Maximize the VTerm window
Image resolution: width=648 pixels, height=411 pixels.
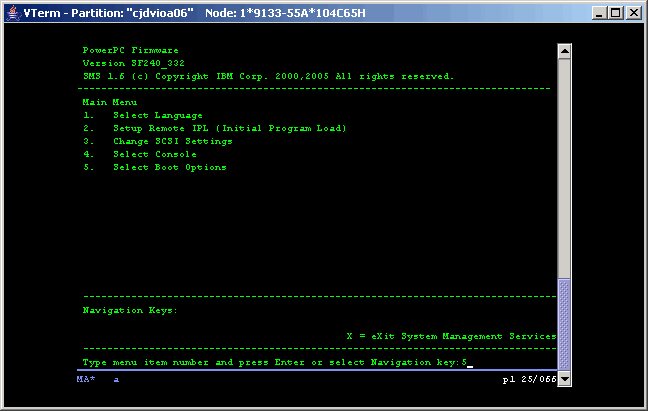pos(615,12)
